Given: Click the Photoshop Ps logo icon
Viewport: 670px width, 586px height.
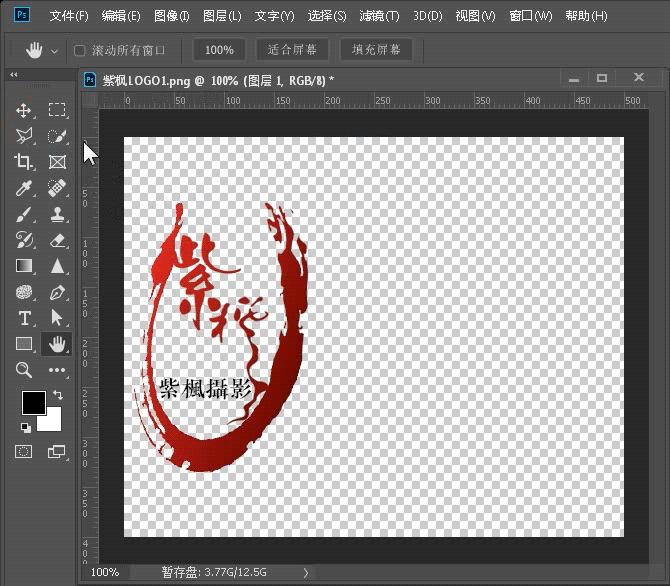Looking at the screenshot, I should [x=21, y=15].
